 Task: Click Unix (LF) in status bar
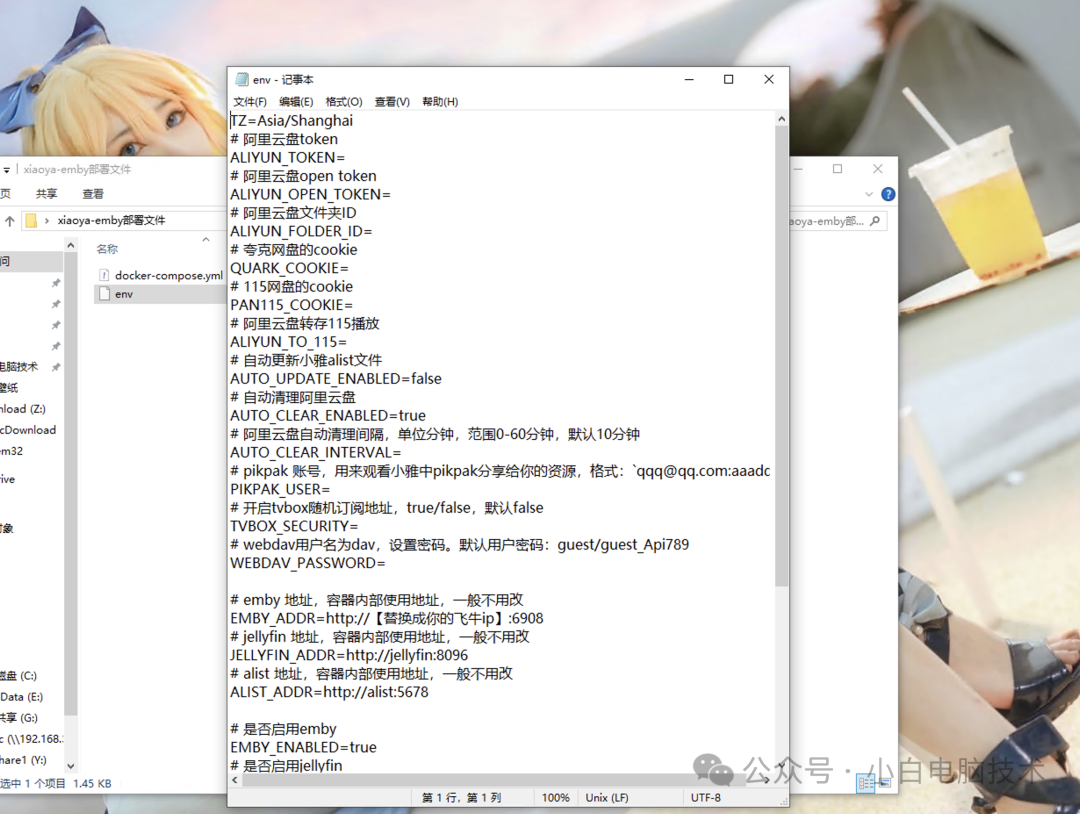[x=607, y=797]
